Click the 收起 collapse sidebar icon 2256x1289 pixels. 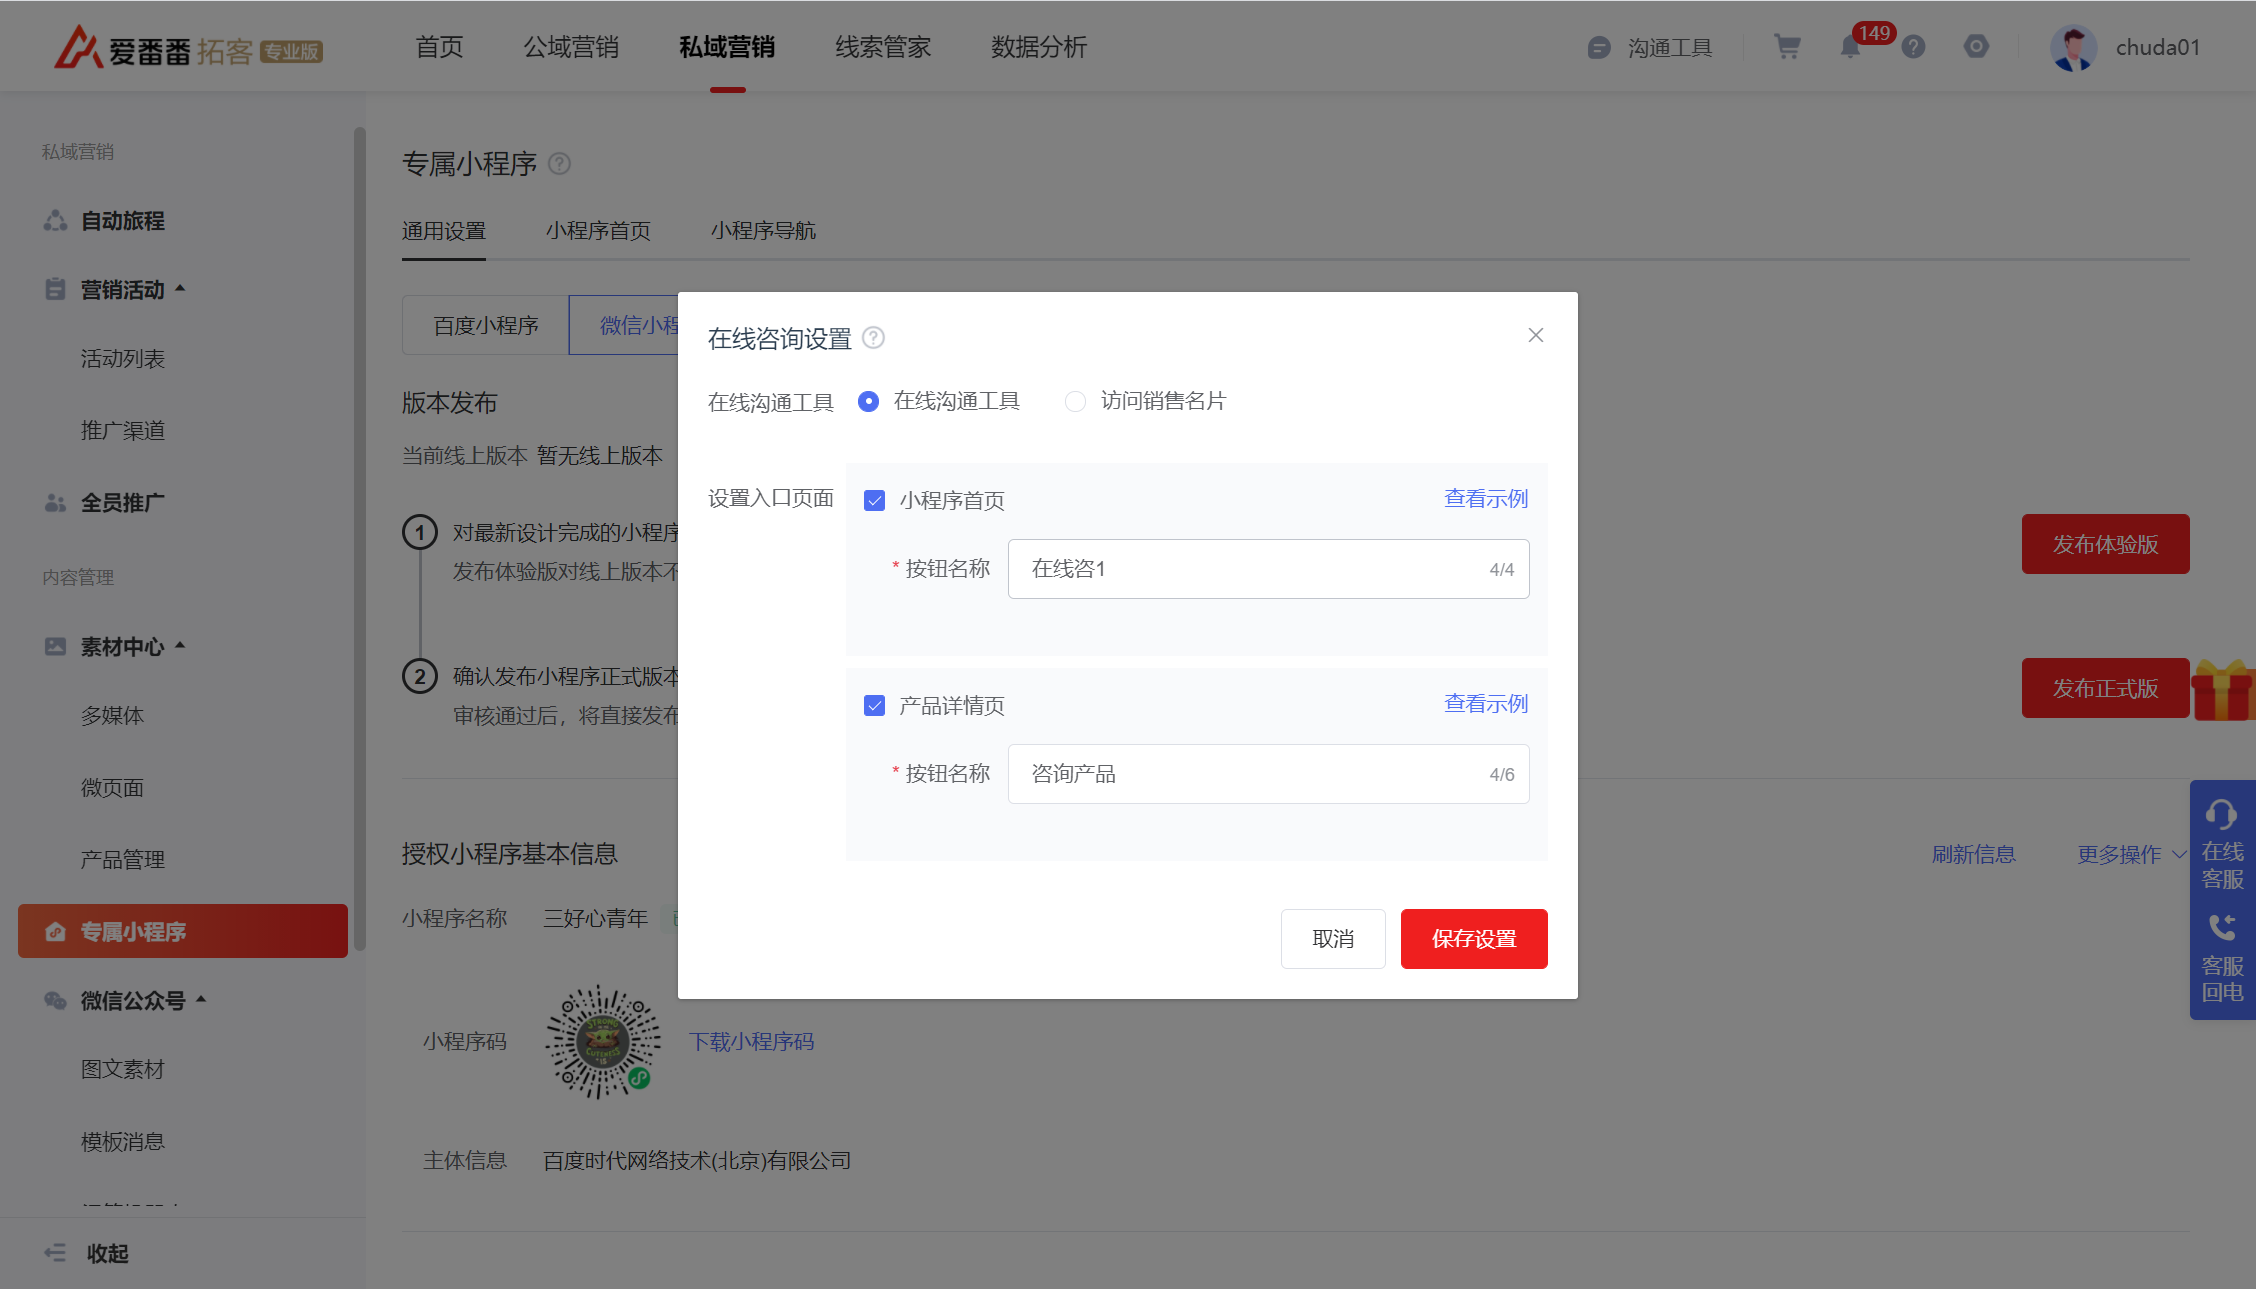[x=55, y=1252]
